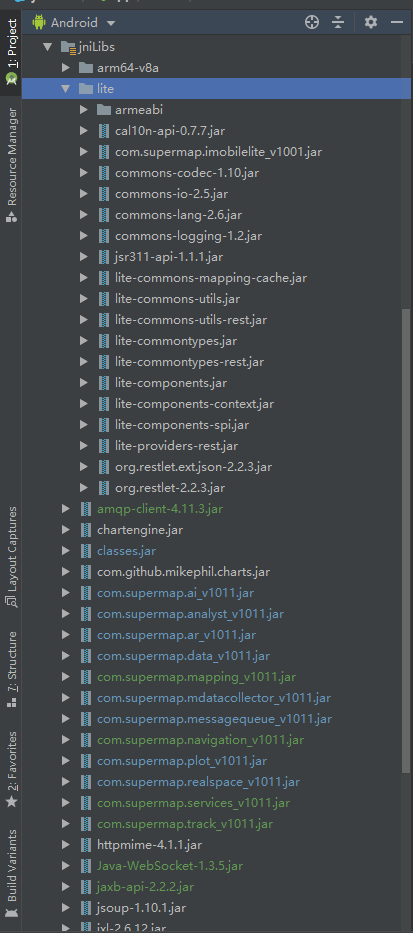Image resolution: width=413 pixels, height=933 pixels.
Task: Select com.supermap.plot_v1011.jar
Action: coord(182,760)
